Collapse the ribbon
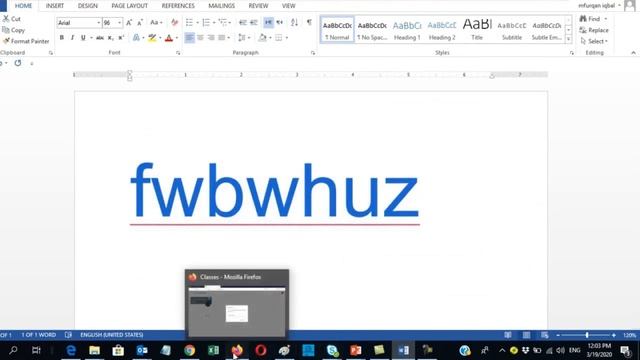The width and height of the screenshot is (640, 360). click(x=633, y=53)
